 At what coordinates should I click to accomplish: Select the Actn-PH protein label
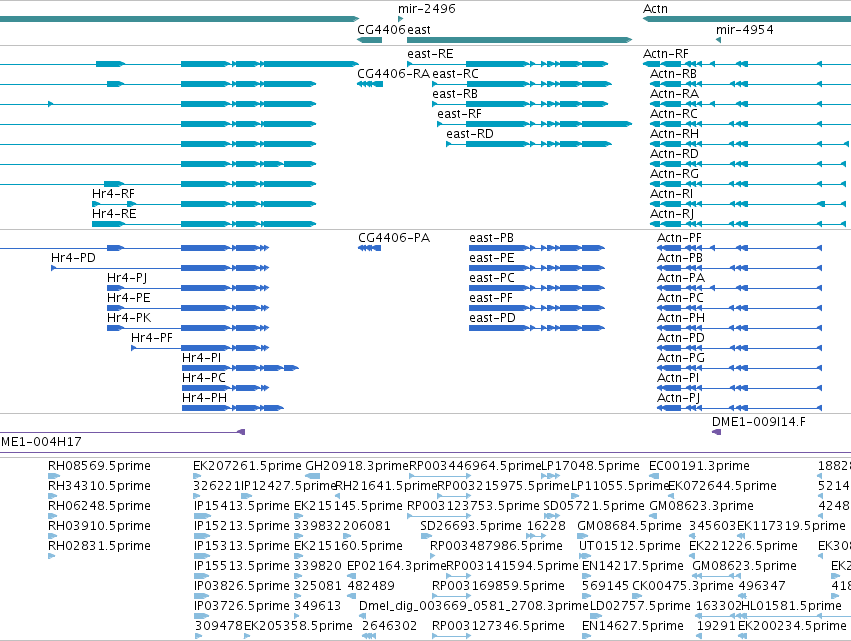pos(681,319)
